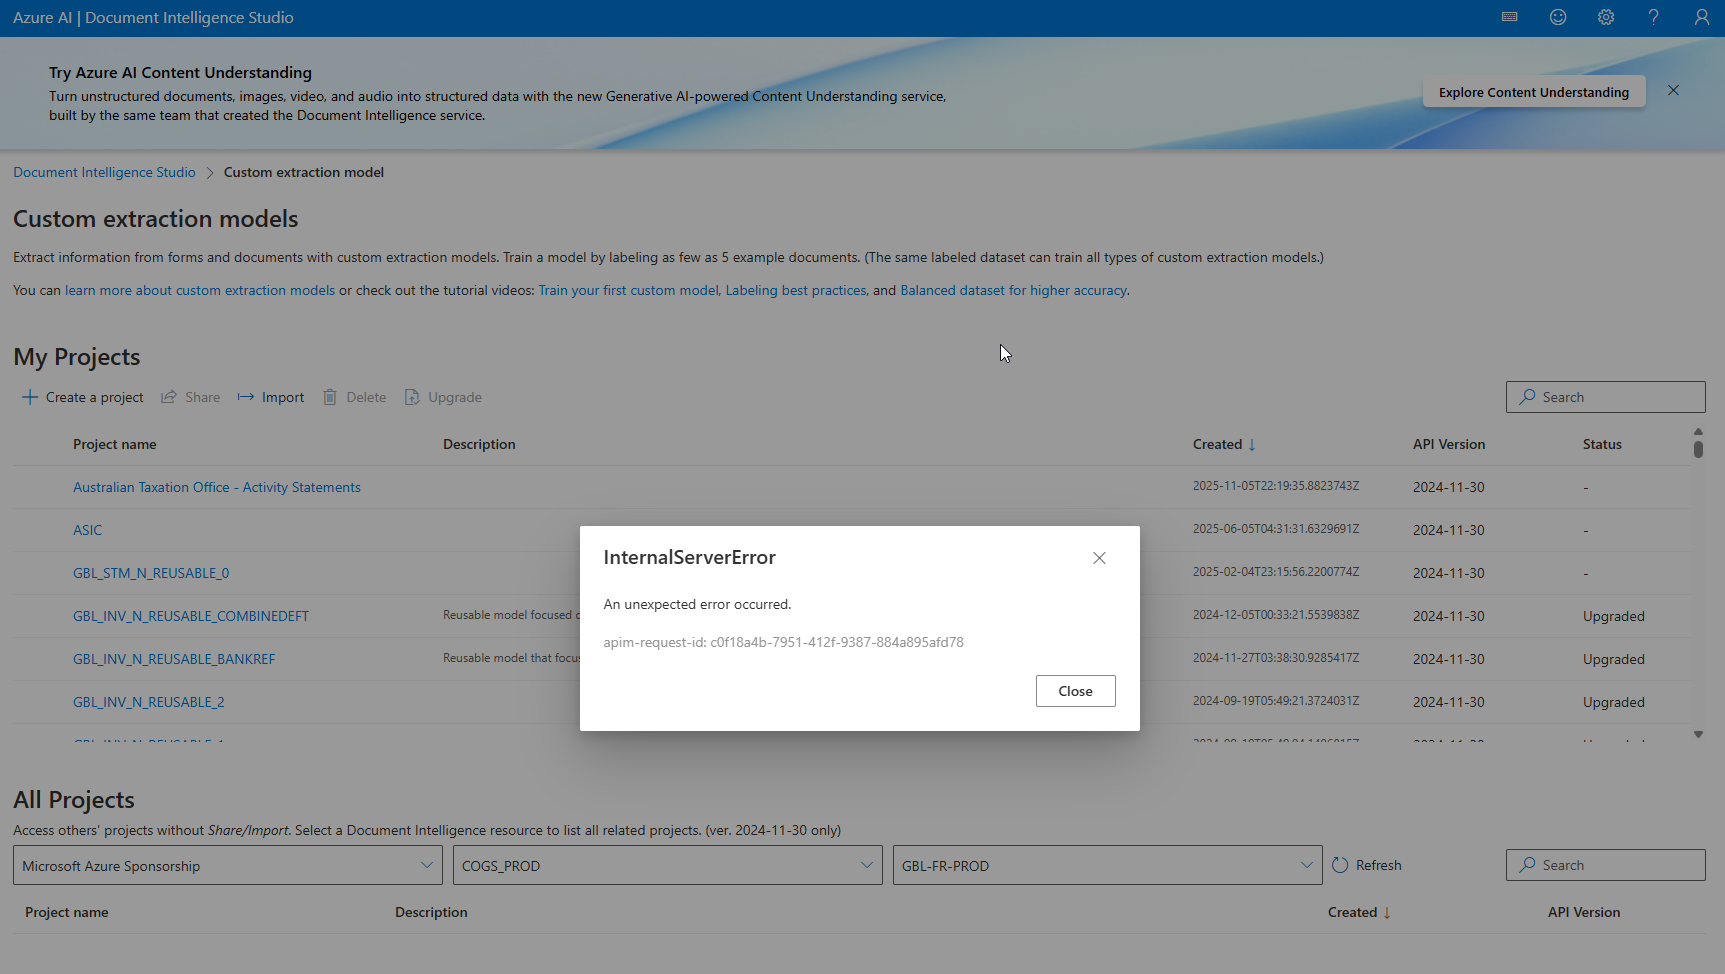Click API version of ASIC row

tap(1448, 530)
